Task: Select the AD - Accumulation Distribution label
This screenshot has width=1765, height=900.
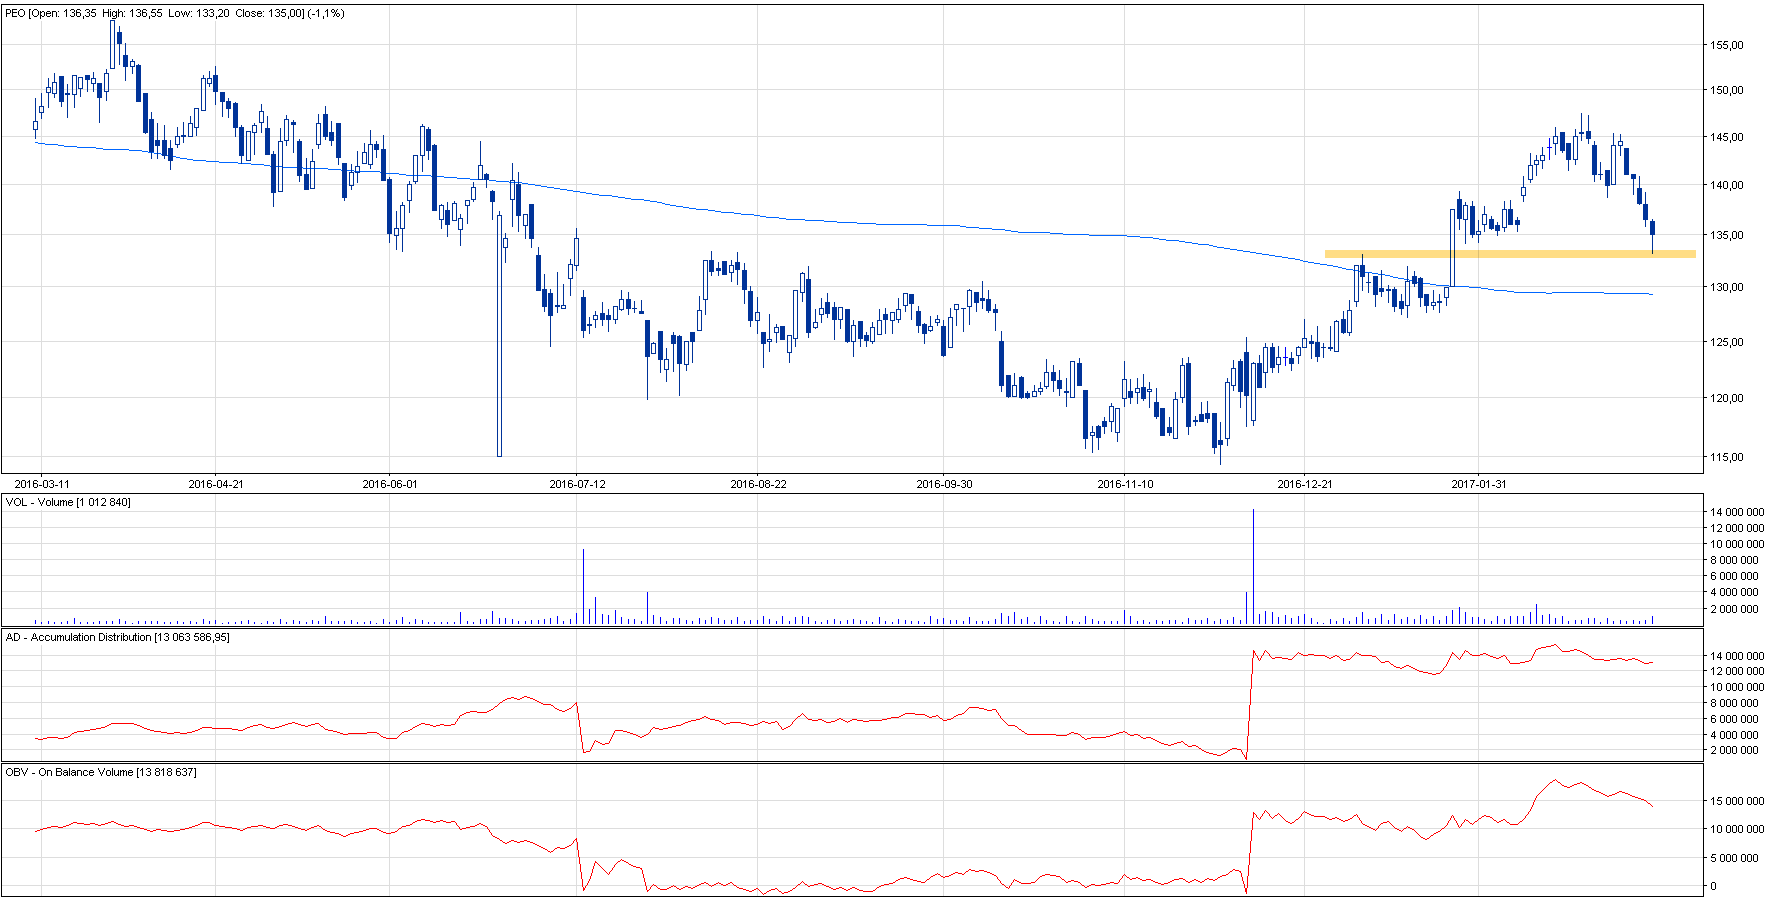Action: point(117,637)
